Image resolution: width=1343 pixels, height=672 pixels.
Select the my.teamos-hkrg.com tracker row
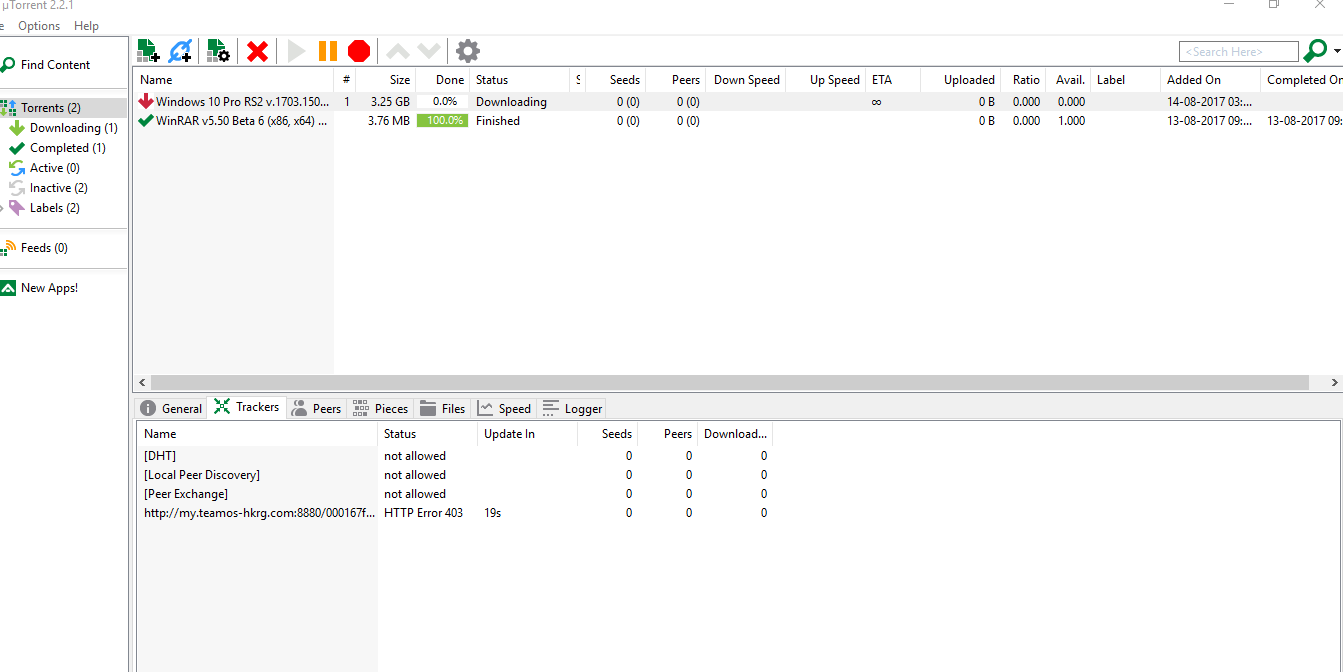[x=455, y=513]
